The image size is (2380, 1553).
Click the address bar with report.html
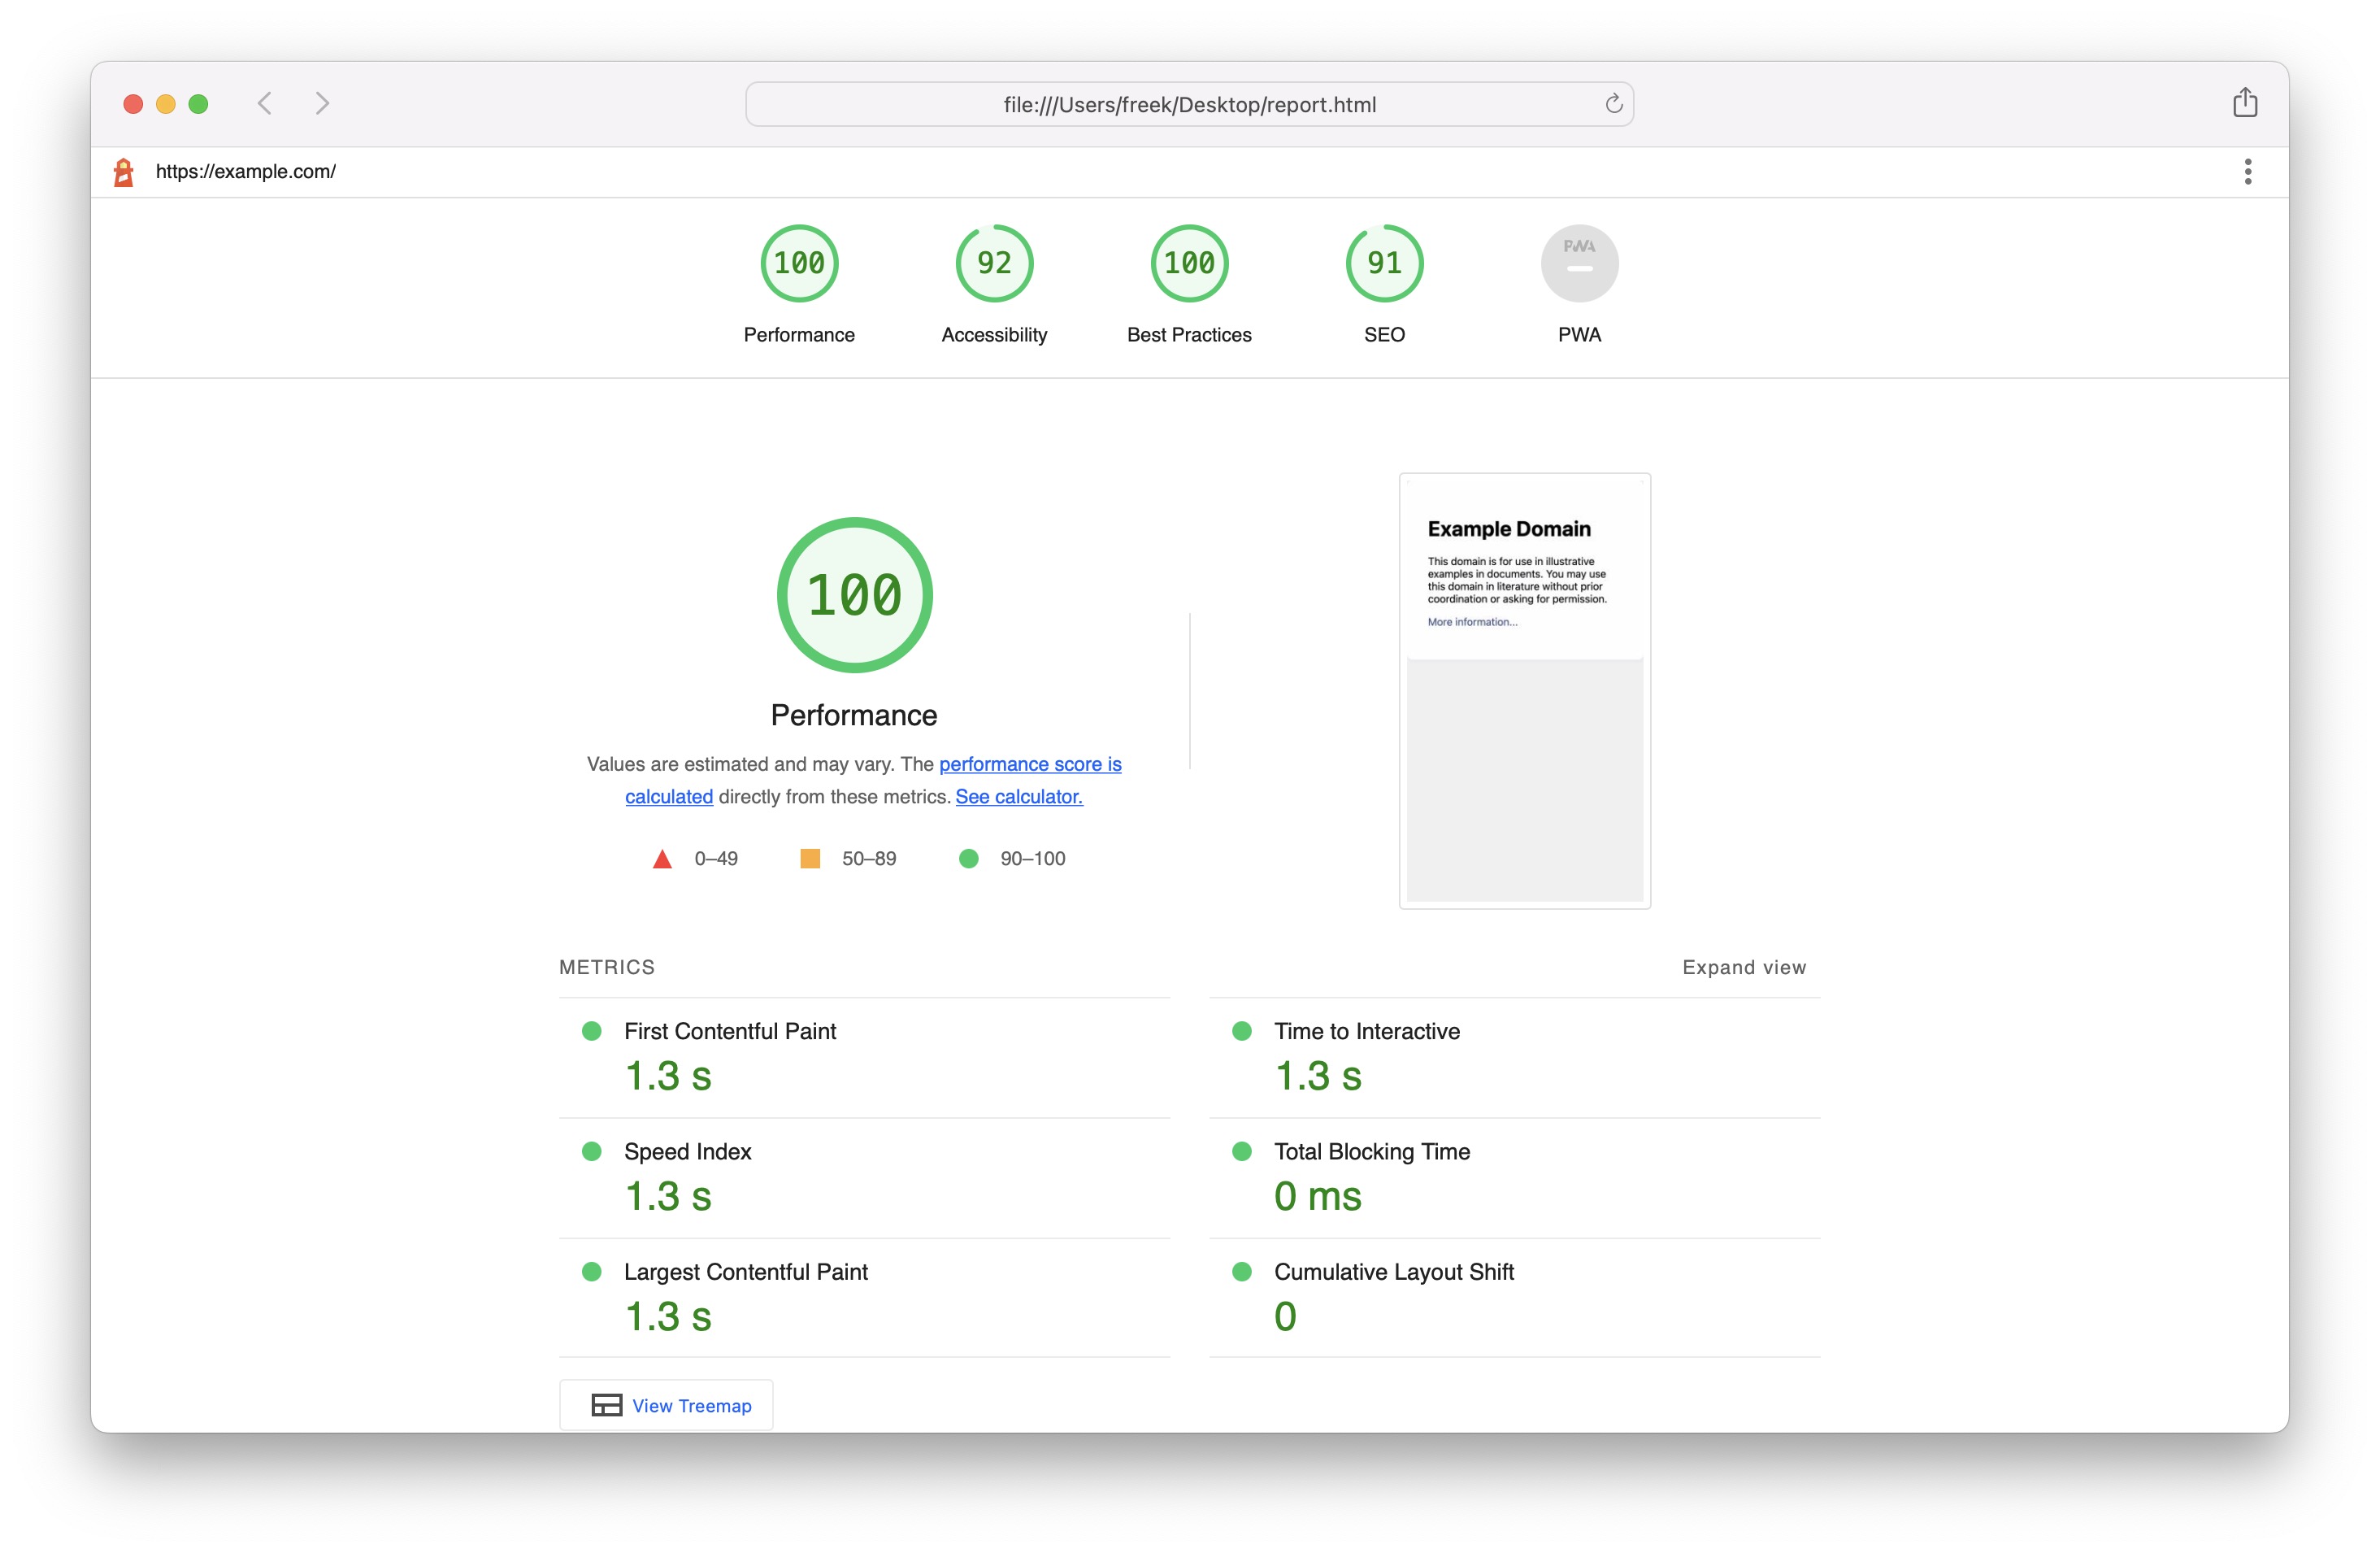click(1189, 104)
